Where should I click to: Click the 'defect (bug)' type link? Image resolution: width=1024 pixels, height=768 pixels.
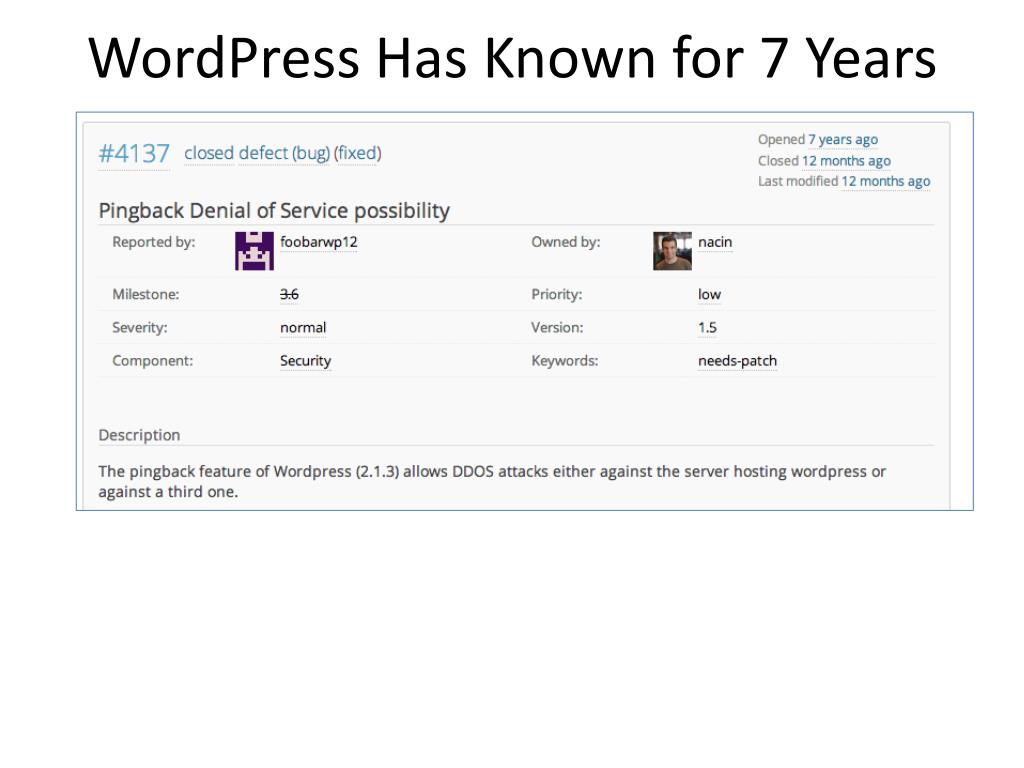[284, 153]
